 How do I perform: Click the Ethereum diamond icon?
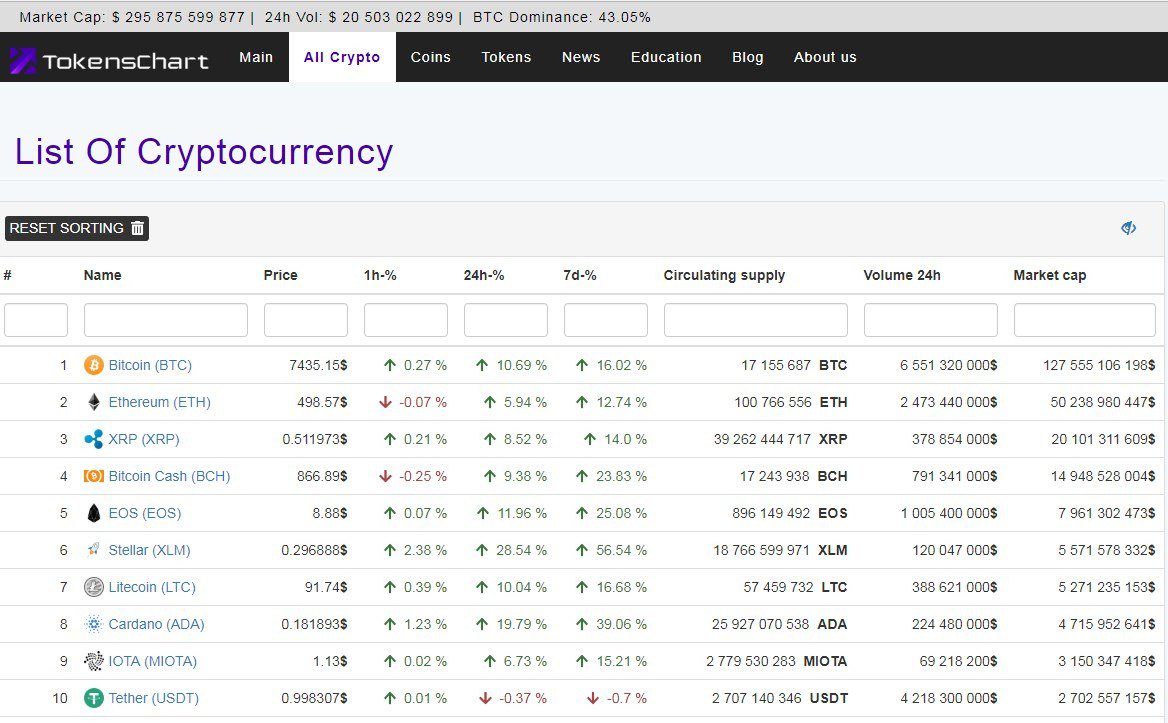[x=93, y=402]
